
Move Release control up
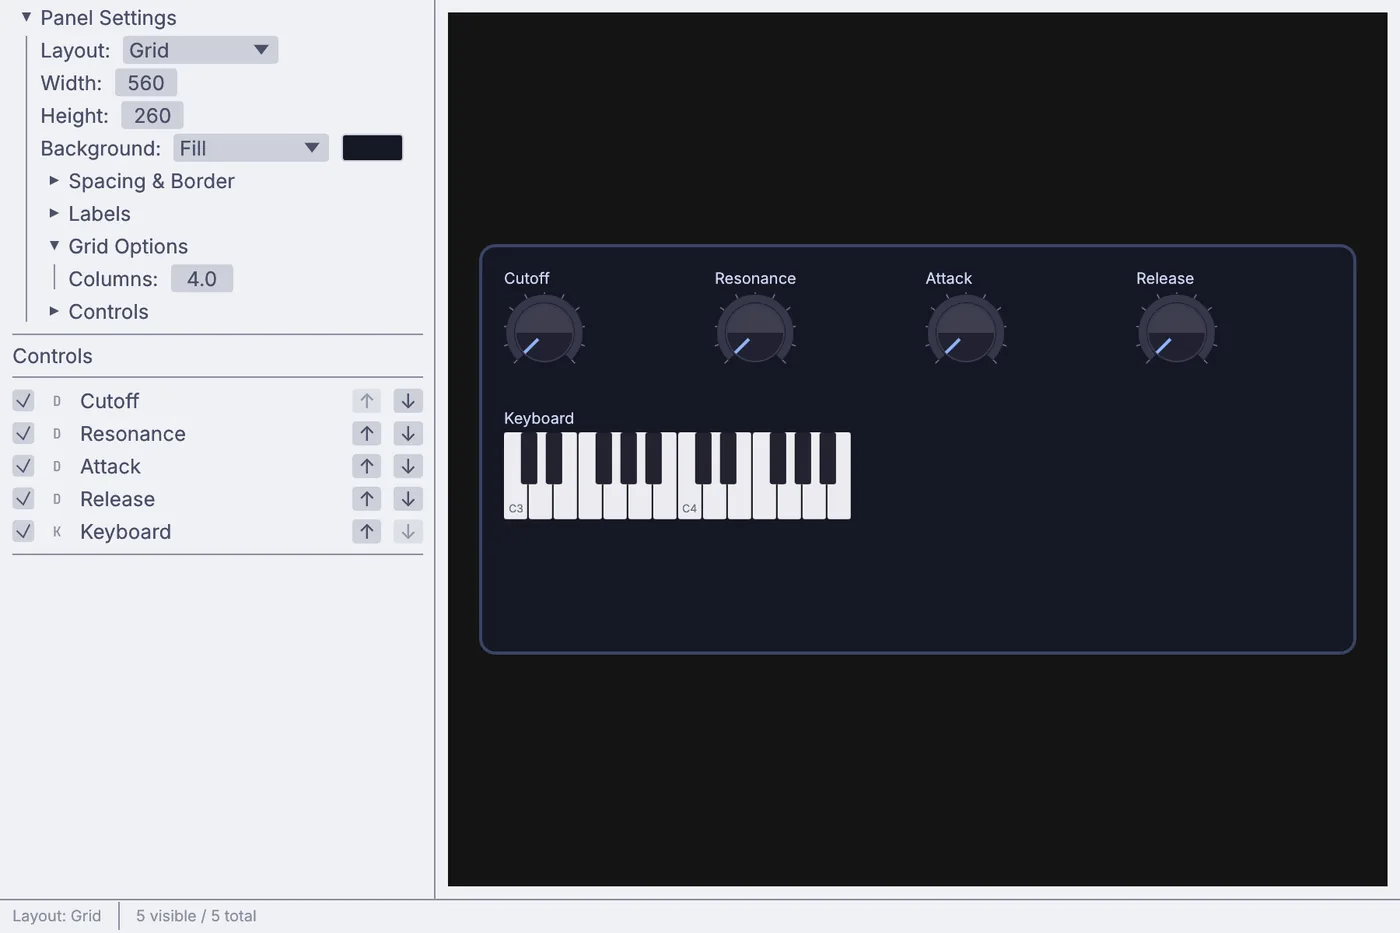(x=367, y=499)
